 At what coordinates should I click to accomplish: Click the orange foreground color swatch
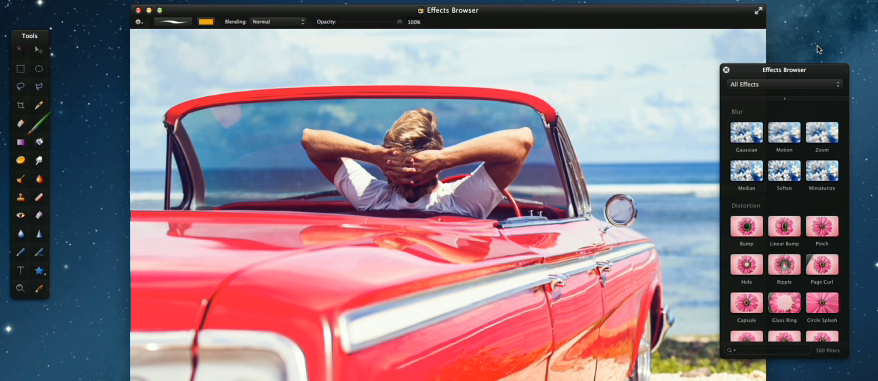pos(206,22)
